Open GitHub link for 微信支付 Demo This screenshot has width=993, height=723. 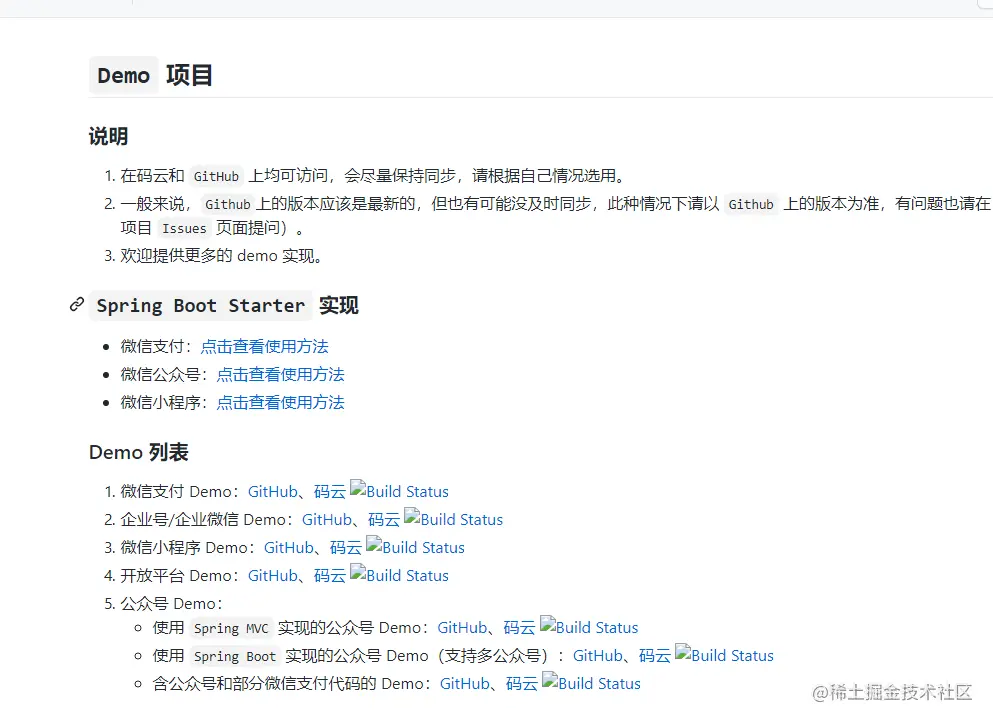point(272,492)
